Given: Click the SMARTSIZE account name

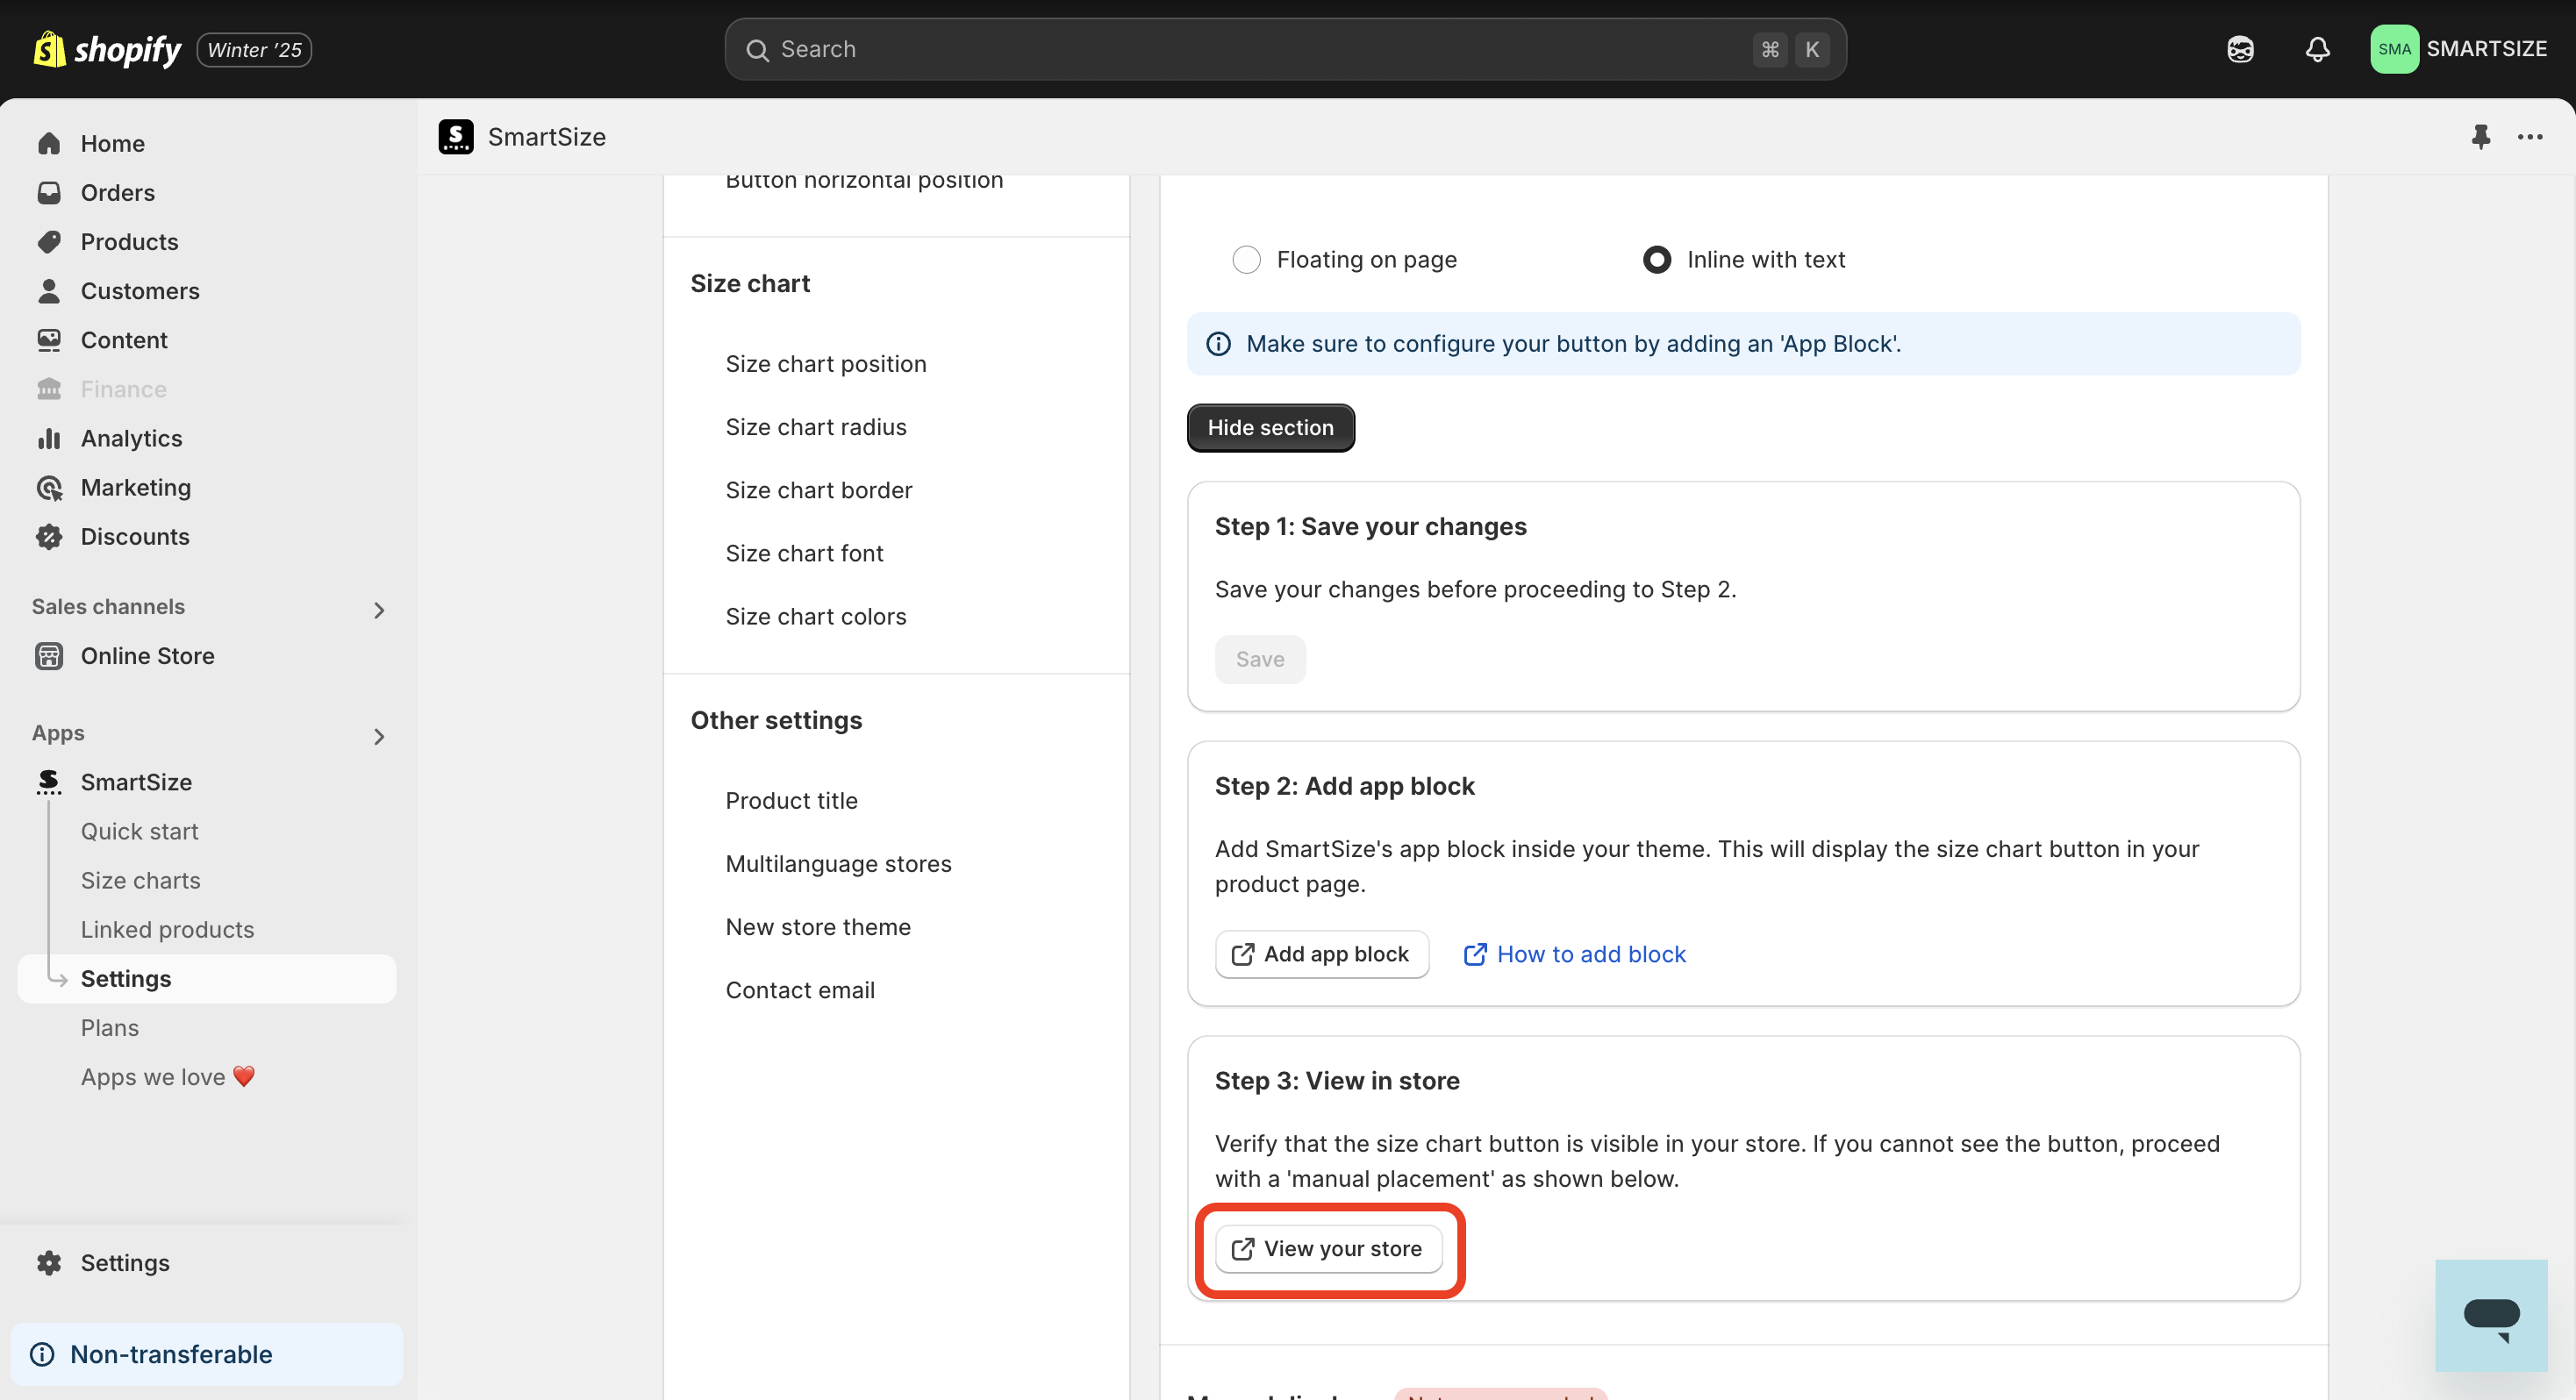Looking at the screenshot, I should 2486,49.
